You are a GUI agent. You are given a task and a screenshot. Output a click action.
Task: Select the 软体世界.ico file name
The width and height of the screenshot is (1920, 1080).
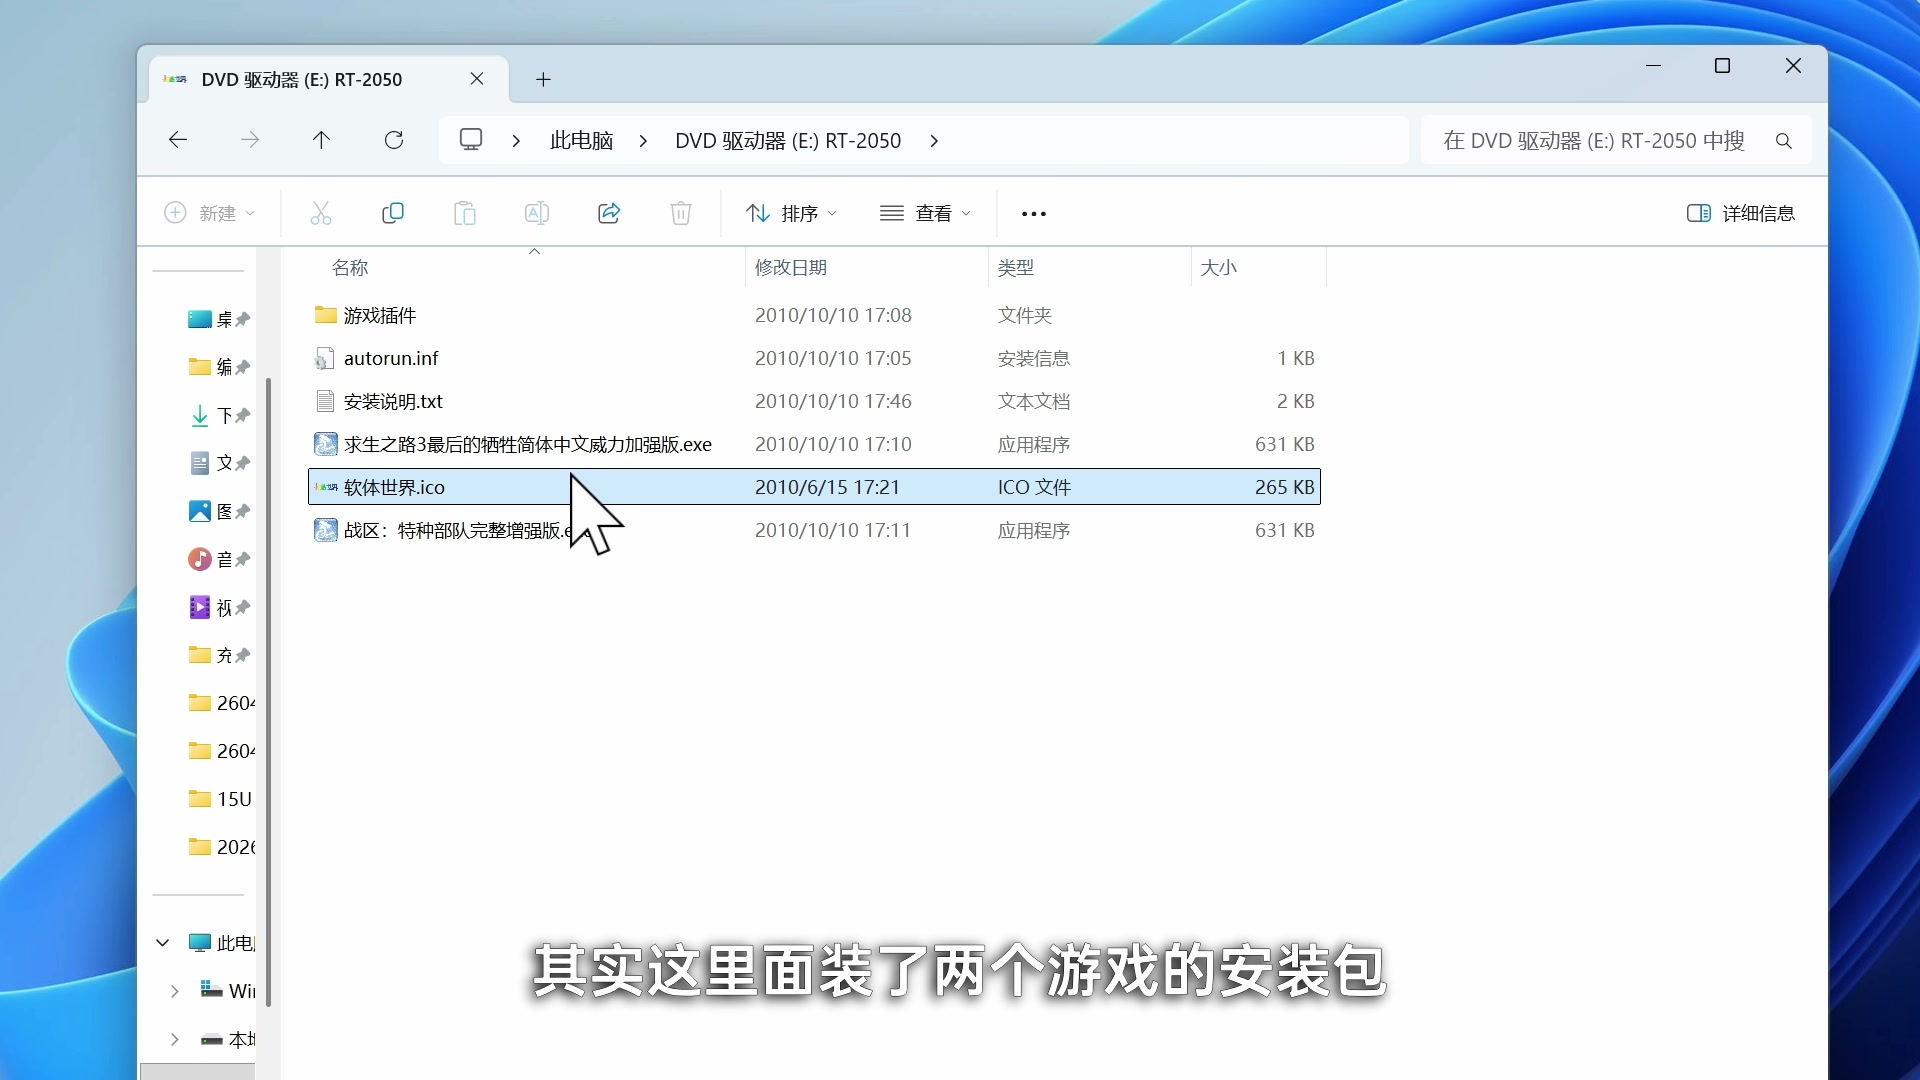pos(394,487)
